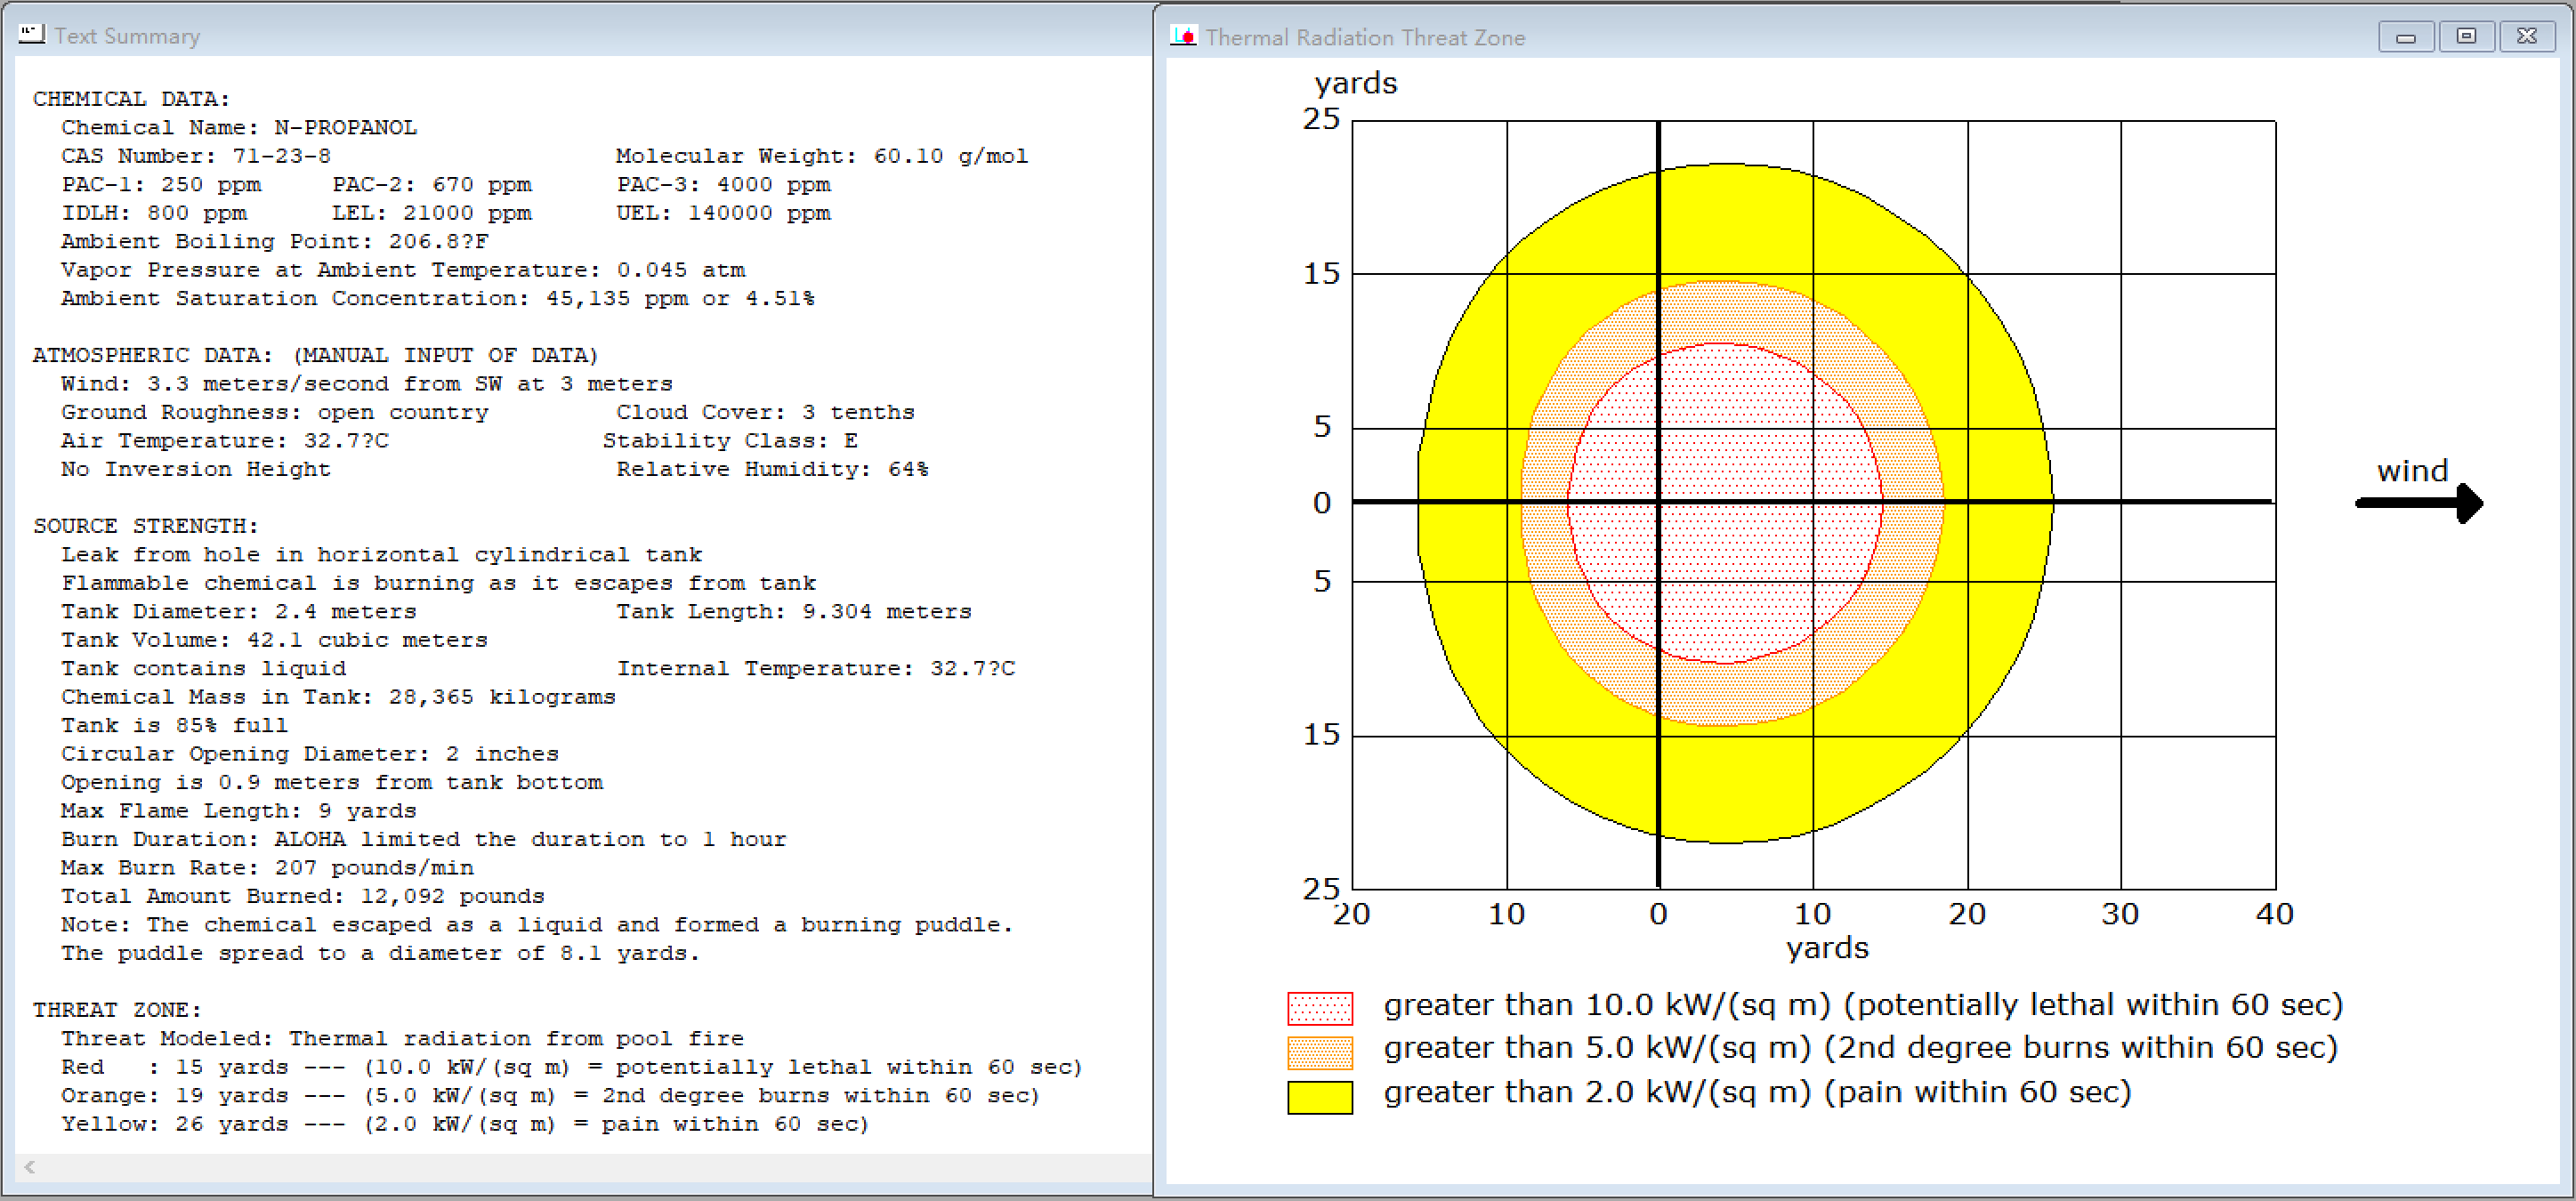The width and height of the screenshot is (2576, 1201).
Task: Click the Chemical Name N-PROPANOL line
Action: pos(239,128)
